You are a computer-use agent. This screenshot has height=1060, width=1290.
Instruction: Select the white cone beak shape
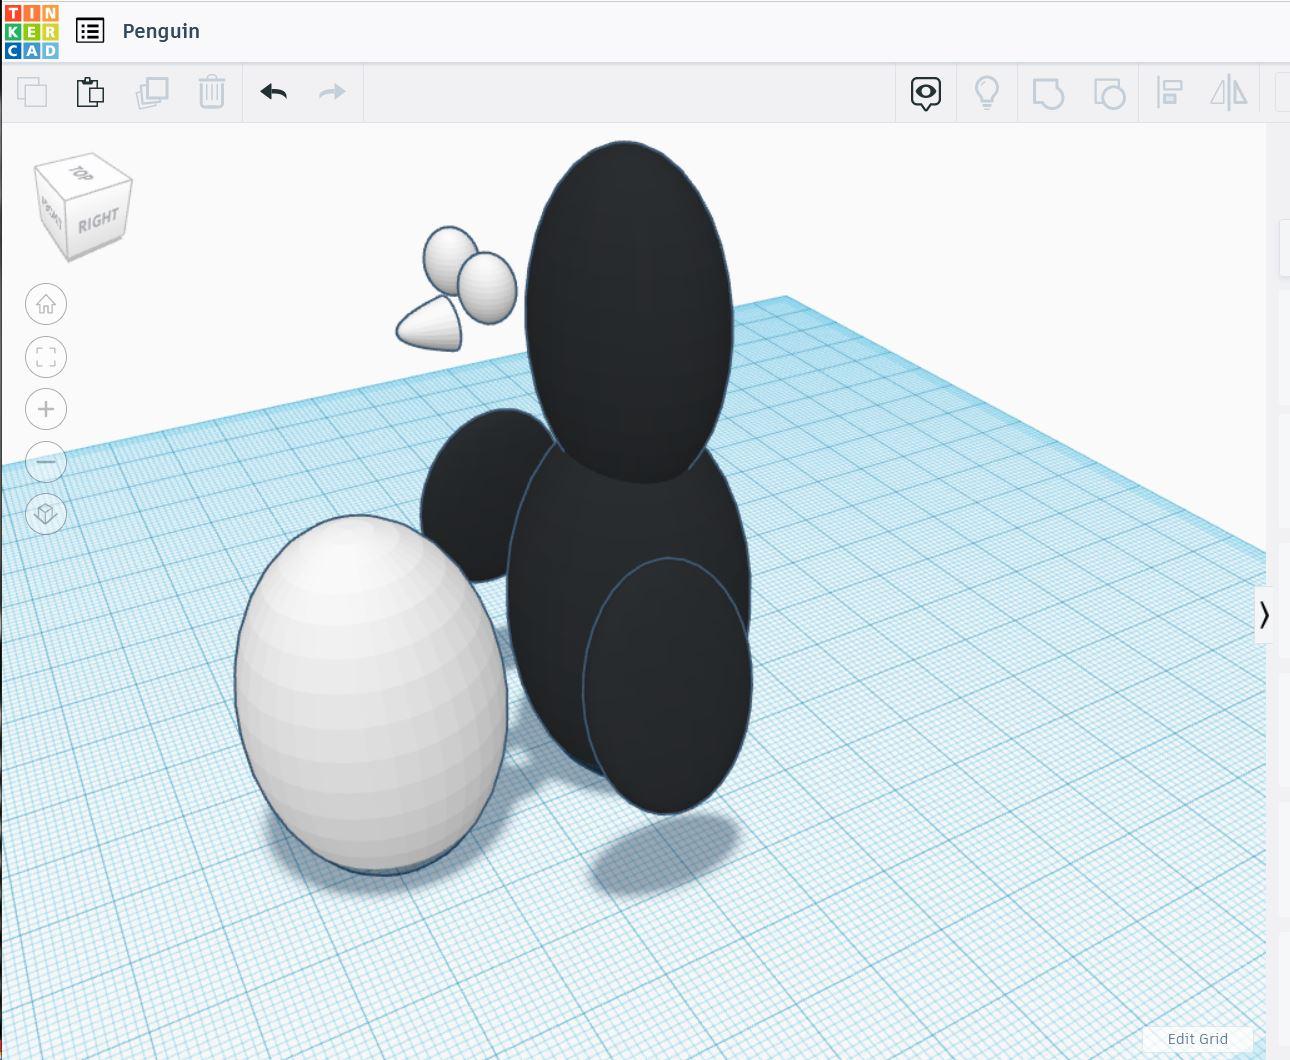431,324
